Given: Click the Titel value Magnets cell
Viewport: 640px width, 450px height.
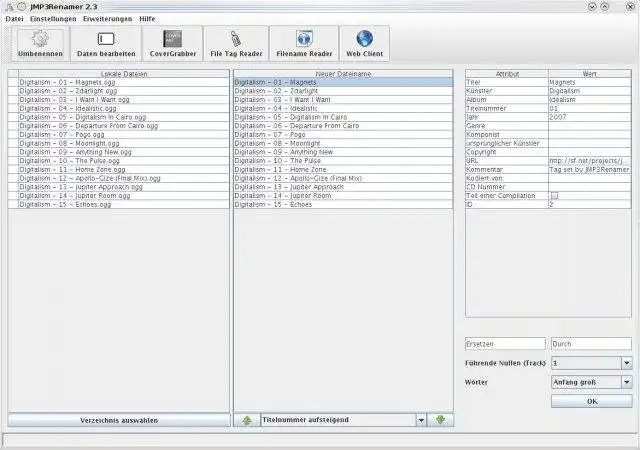Looking at the screenshot, I should click(x=589, y=82).
